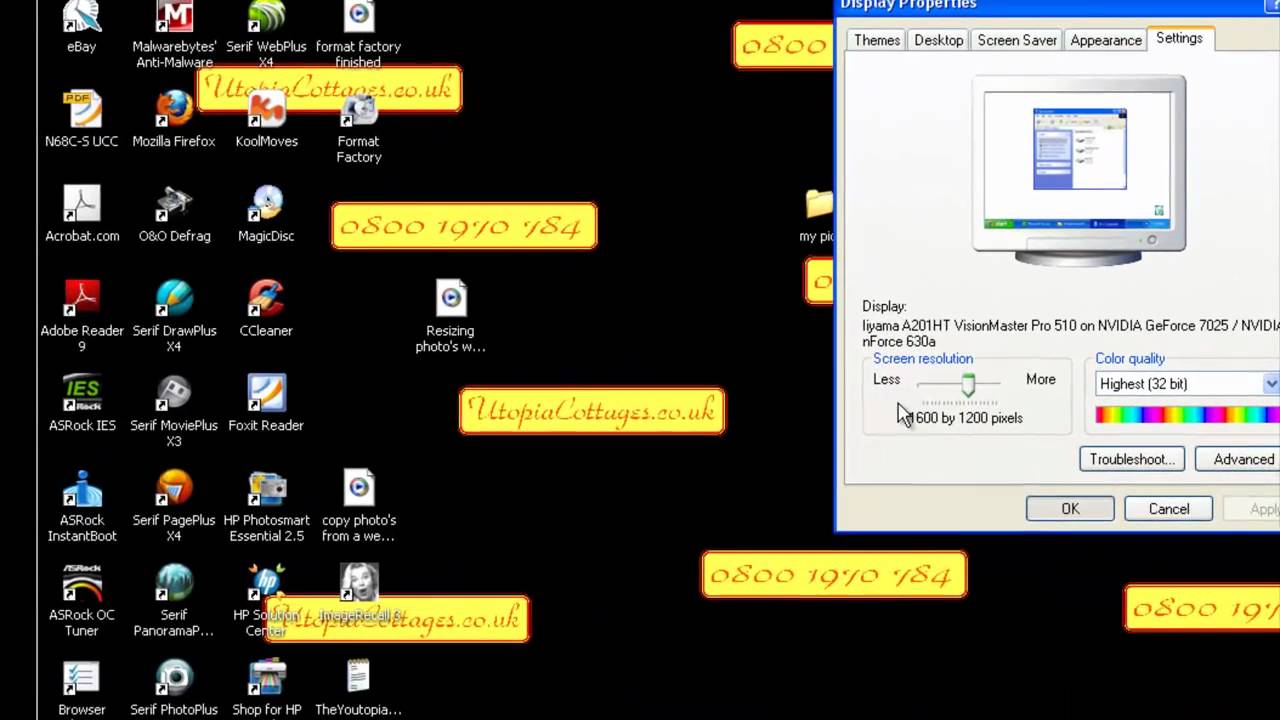Viewport: 1280px width, 720px height.
Task: Select the format factory finished file
Action: click(358, 34)
